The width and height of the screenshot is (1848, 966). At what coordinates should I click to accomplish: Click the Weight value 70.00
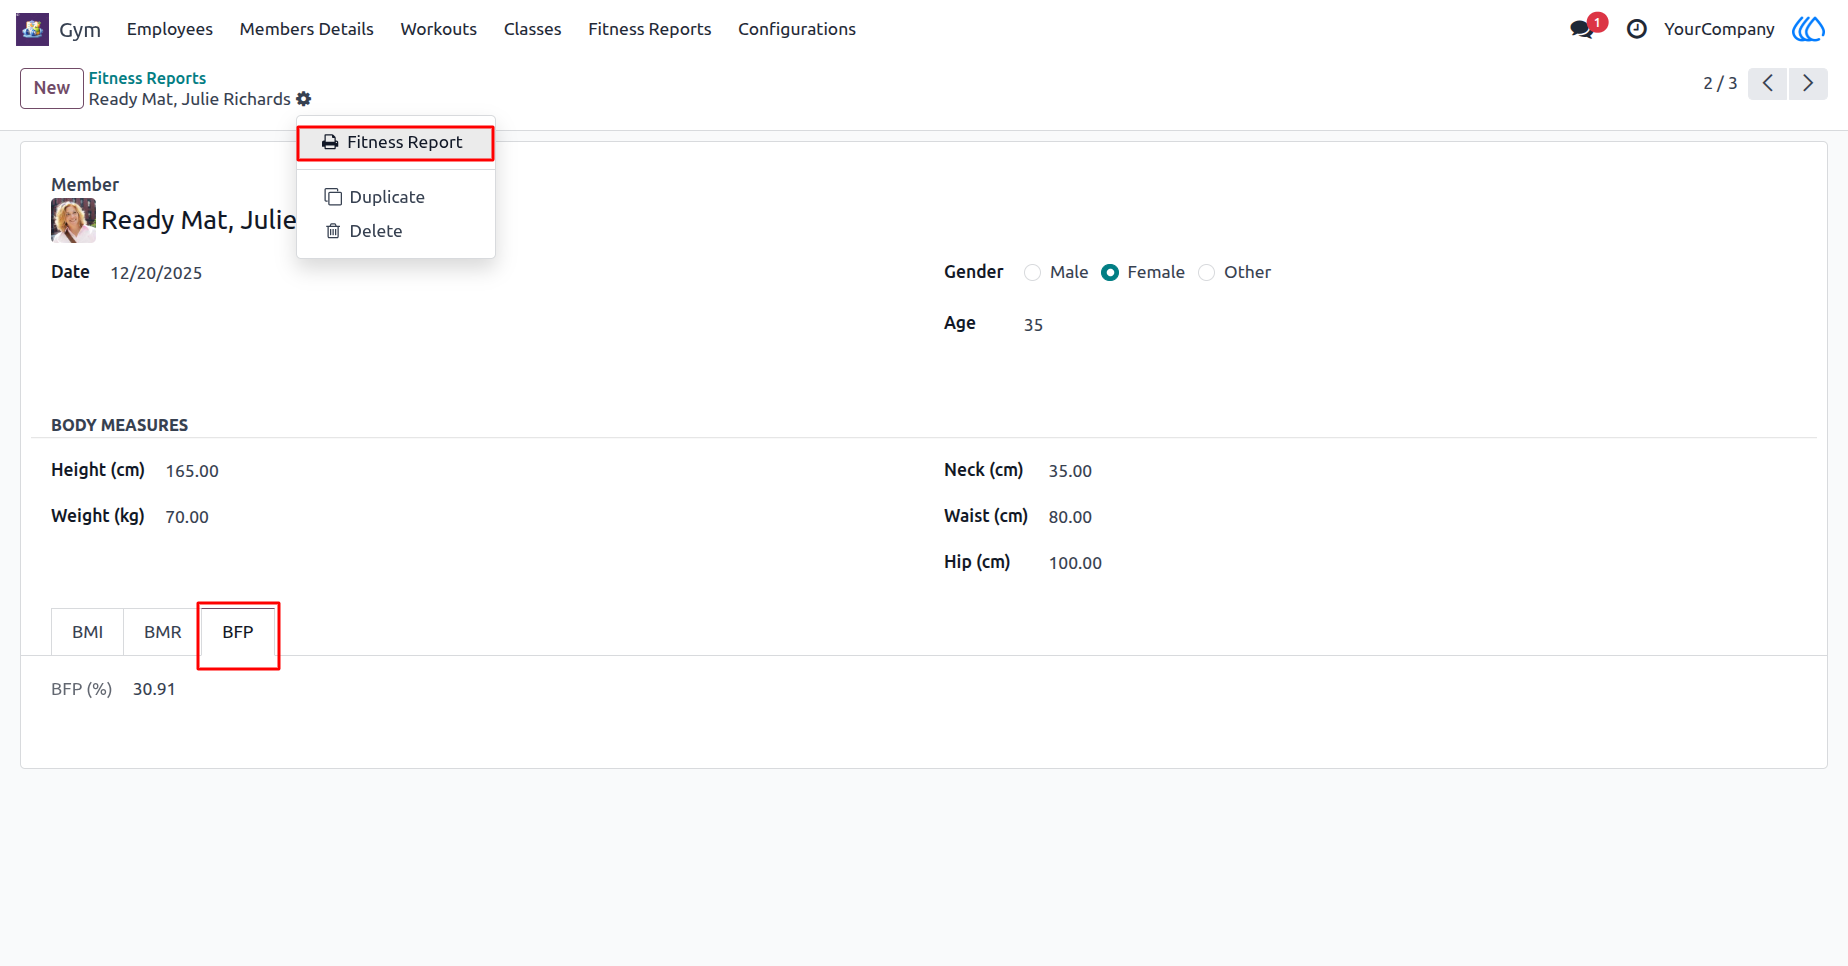[187, 517]
